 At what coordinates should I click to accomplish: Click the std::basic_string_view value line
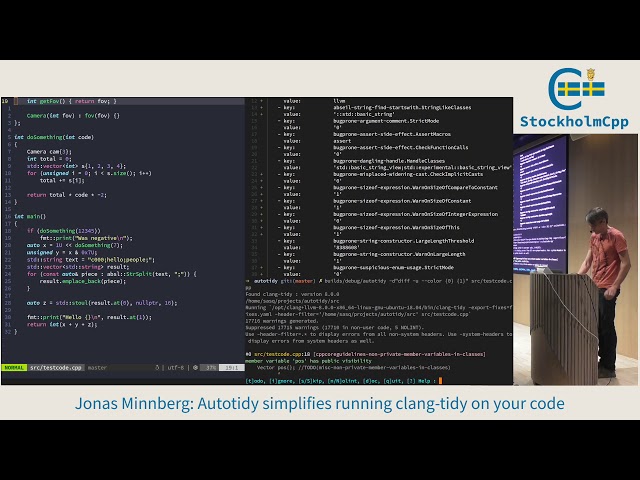tap(422, 167)
